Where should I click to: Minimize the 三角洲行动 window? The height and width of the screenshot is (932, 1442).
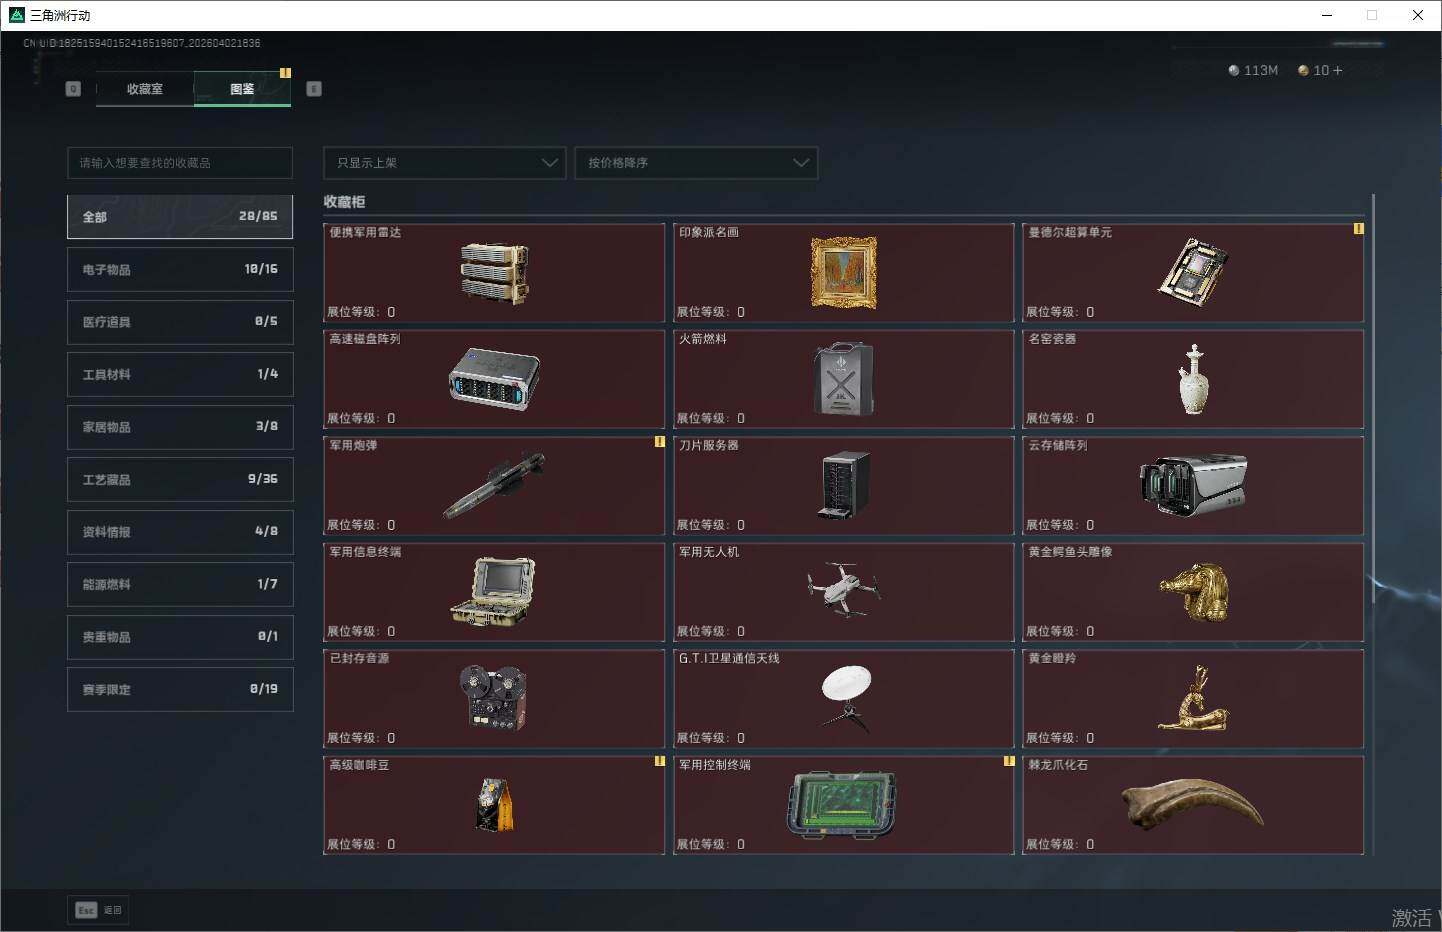(1327, 15)
